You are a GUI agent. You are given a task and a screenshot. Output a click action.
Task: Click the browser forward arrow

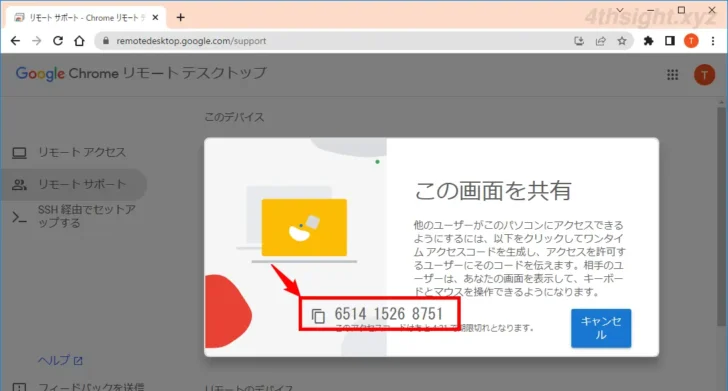(x=37, y=41)
